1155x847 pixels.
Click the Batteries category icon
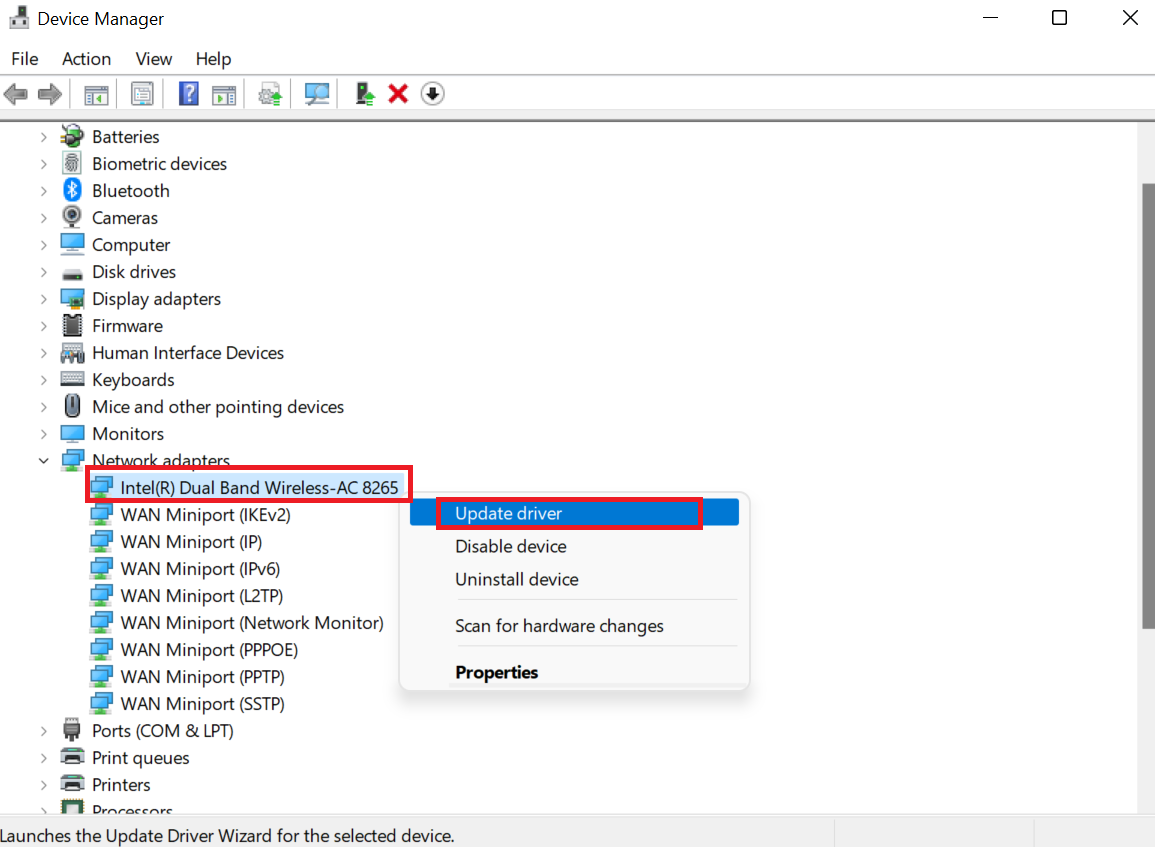(x=72, y=136)
